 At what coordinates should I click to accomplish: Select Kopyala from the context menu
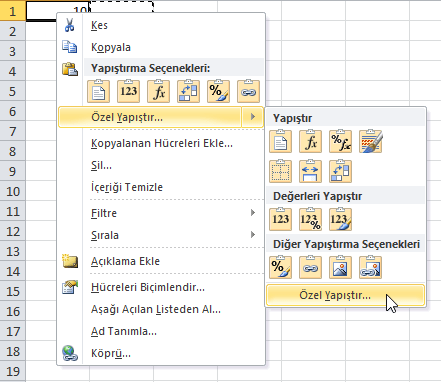[x=161, y=47]
